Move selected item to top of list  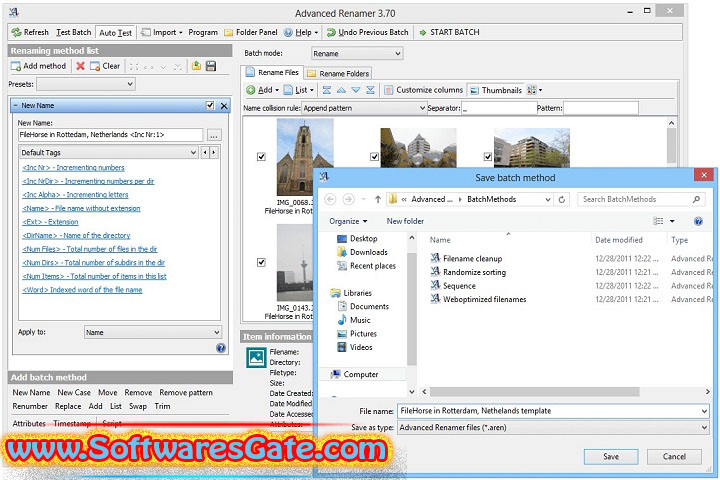tap(326, 90)
